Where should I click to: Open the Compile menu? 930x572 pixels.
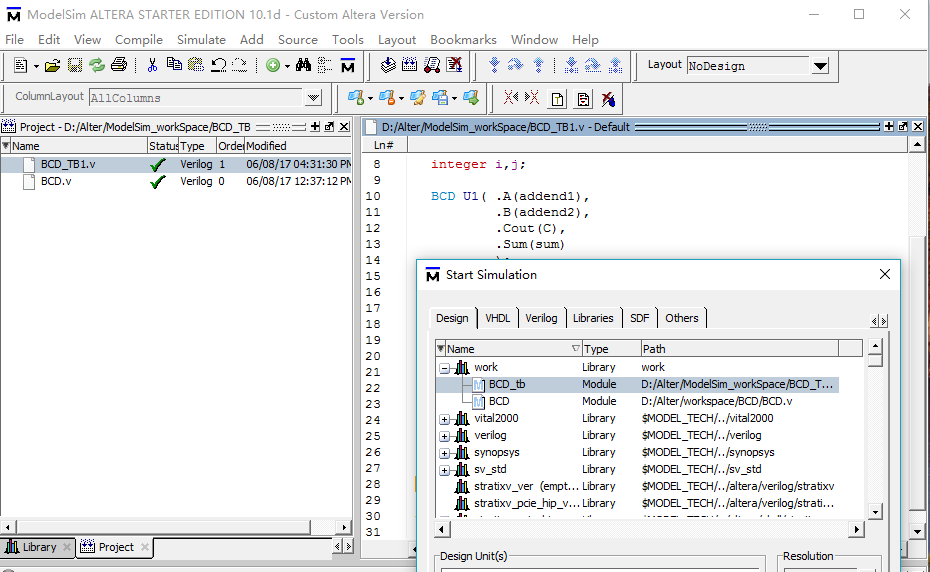[139, 40]
